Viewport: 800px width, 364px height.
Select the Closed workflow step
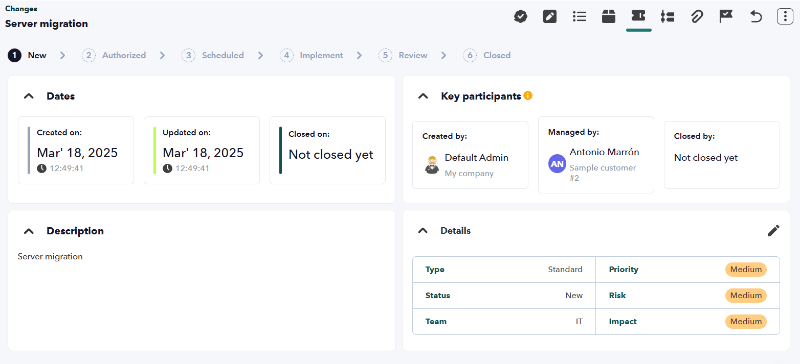tap(487, 55)
